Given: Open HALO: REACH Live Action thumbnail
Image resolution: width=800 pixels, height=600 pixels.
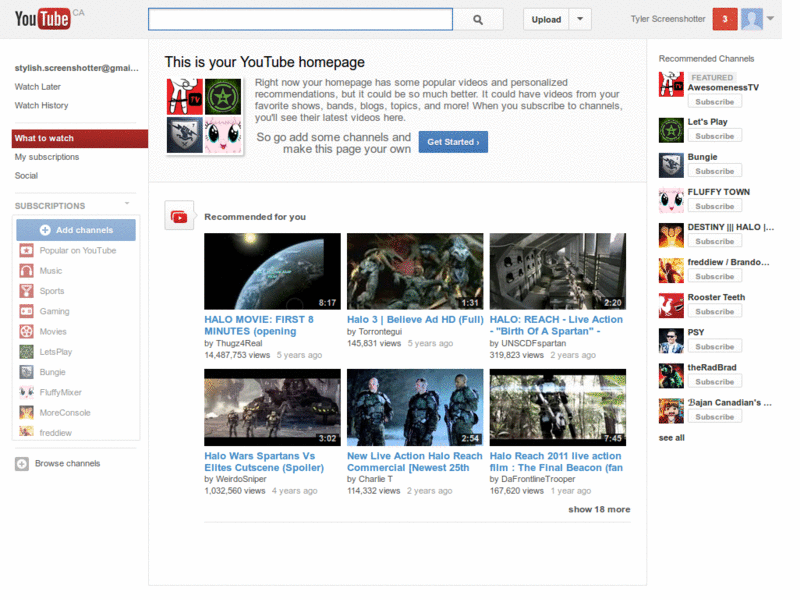Looking at the screenshot, I should 558,271.
